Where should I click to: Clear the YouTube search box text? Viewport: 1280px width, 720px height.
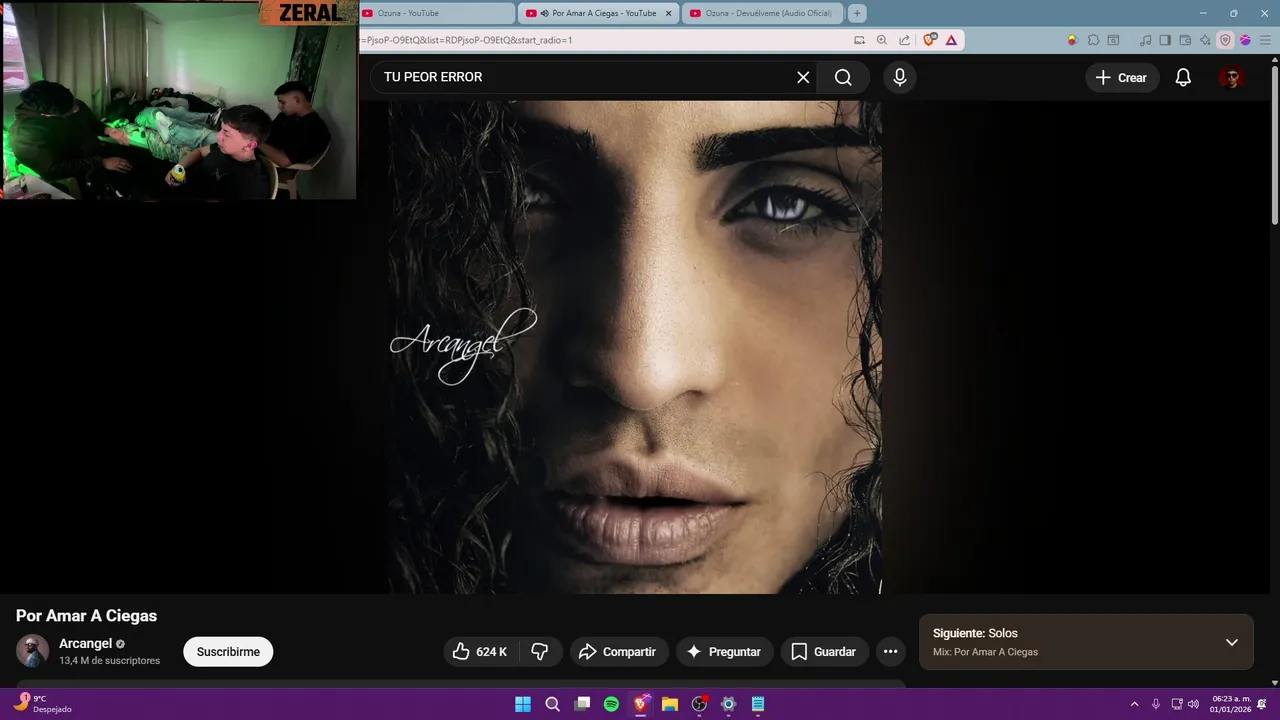point(803,77)
